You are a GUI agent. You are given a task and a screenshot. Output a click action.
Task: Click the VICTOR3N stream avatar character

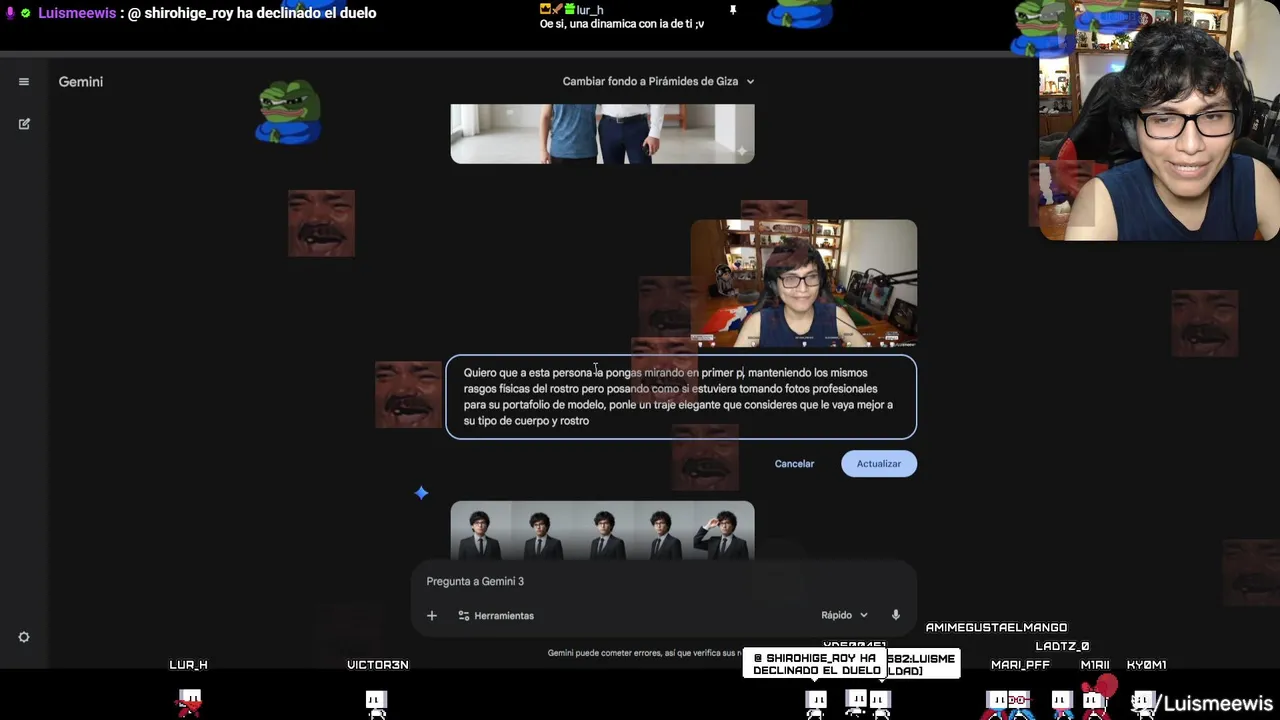click(x=376, y=702)
